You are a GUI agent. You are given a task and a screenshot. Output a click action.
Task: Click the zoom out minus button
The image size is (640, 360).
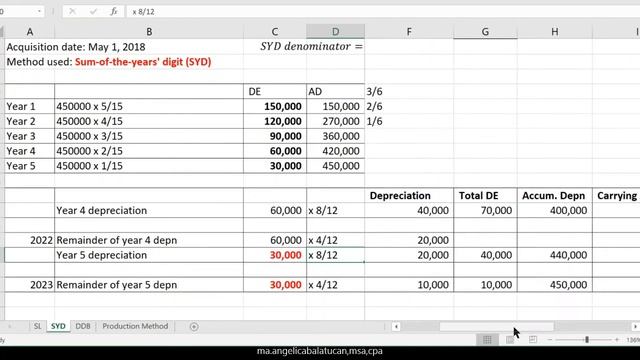pyautogui.click(x=550, y=340)
